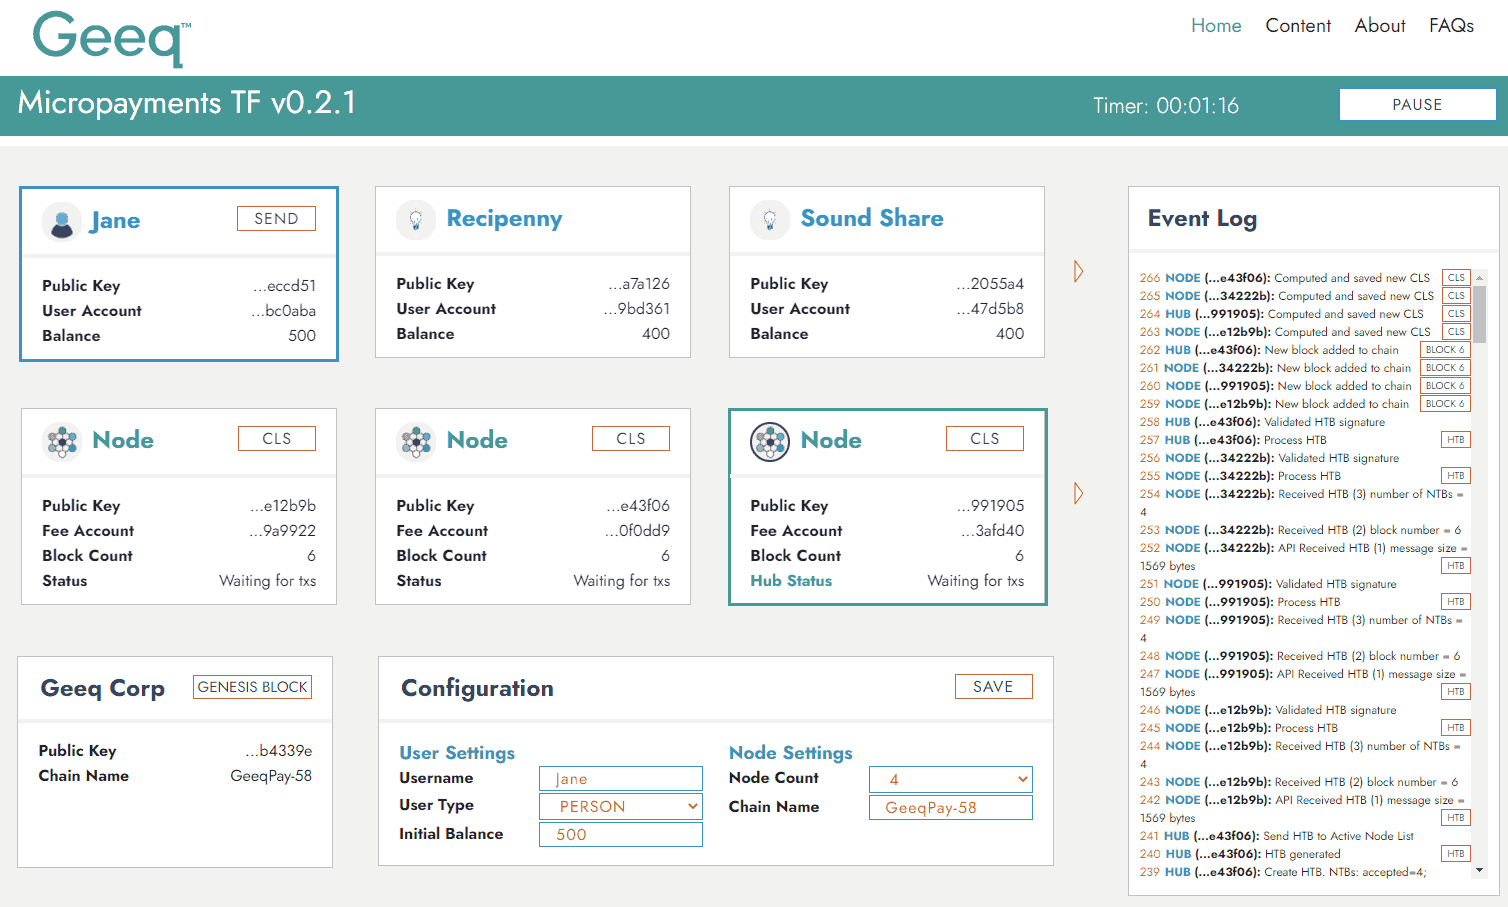Click the node icon for key ...e43f06
The height and width of the screenshot is (907, 1508).
tap(416, 441)
